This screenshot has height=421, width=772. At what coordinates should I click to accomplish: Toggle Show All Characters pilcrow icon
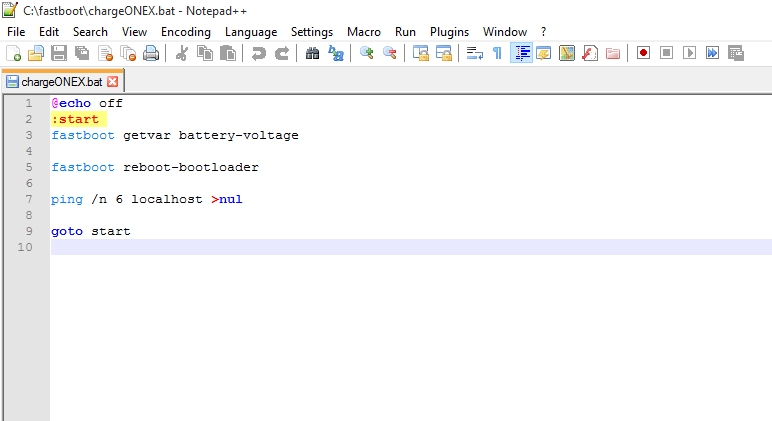497,53
